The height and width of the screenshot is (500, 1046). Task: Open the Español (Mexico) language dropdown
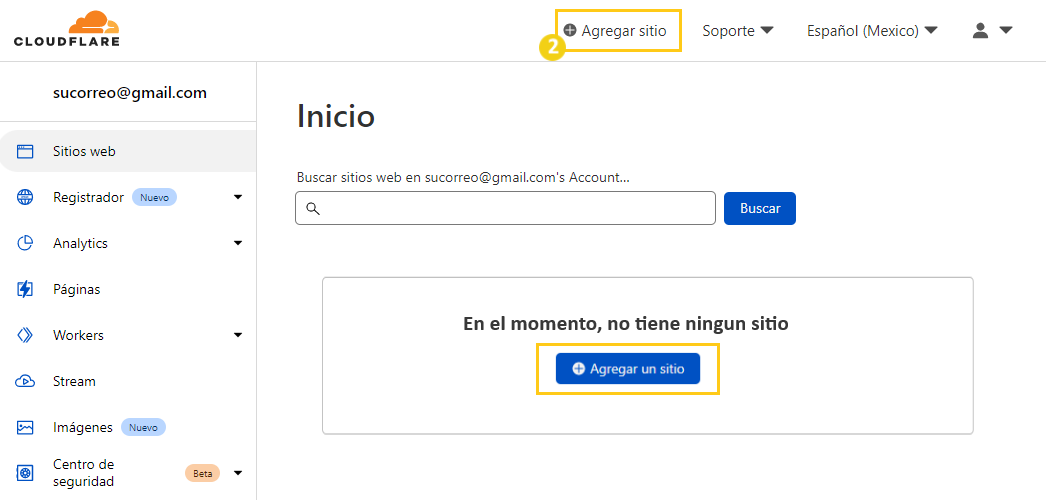click(873, 31)
